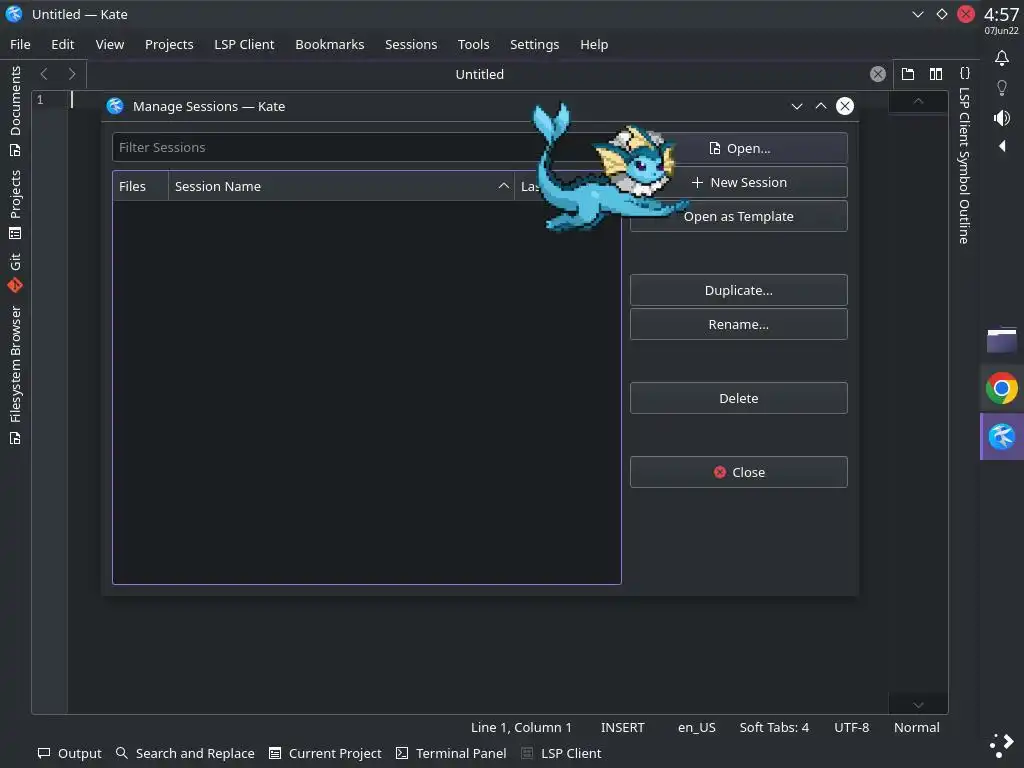Open the Git side panel

click(x=15, y=272)
